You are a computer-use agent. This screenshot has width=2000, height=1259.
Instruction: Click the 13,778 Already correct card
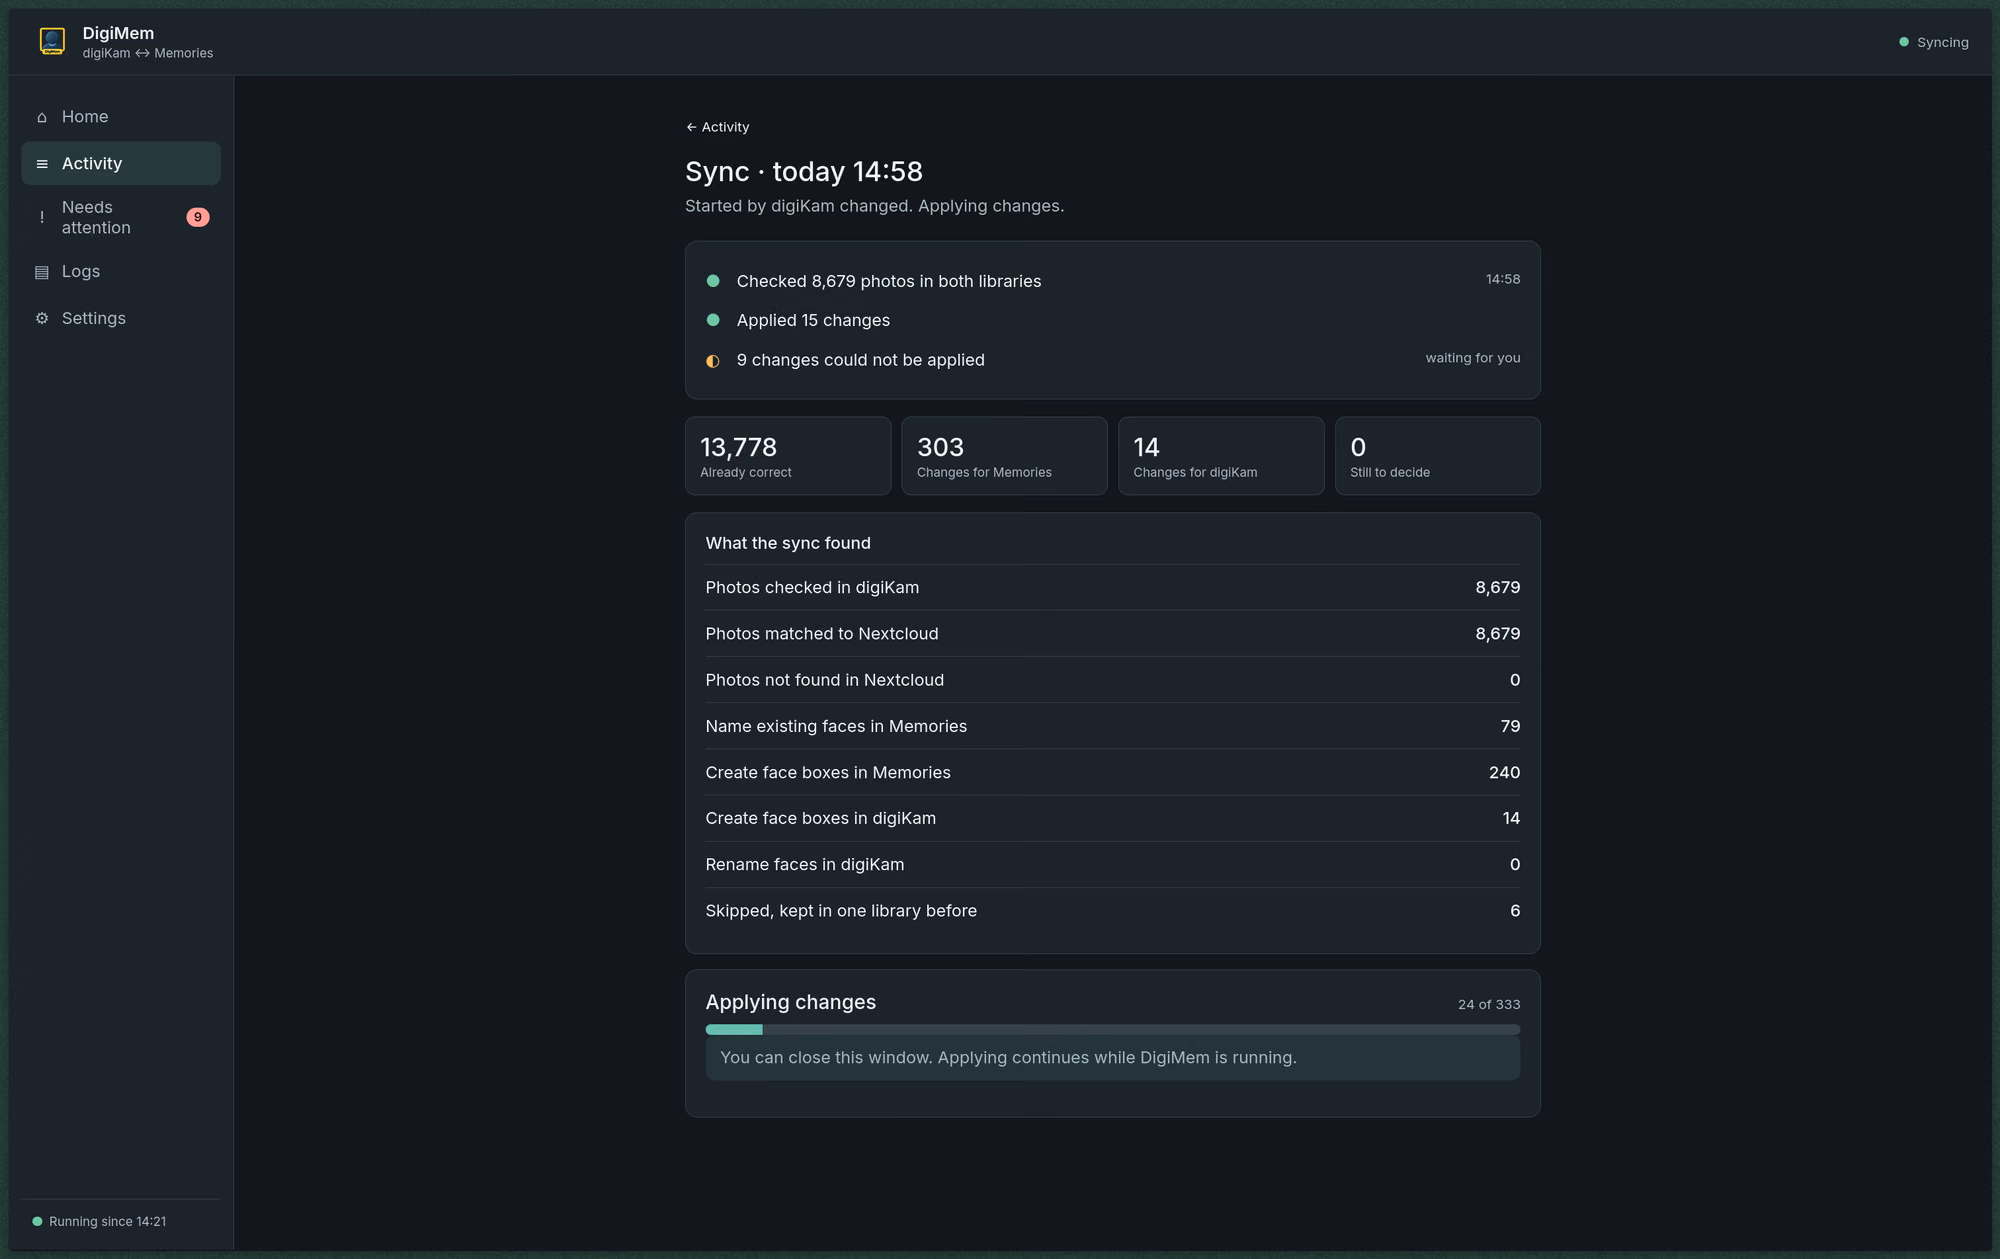[x=788, y=456]
